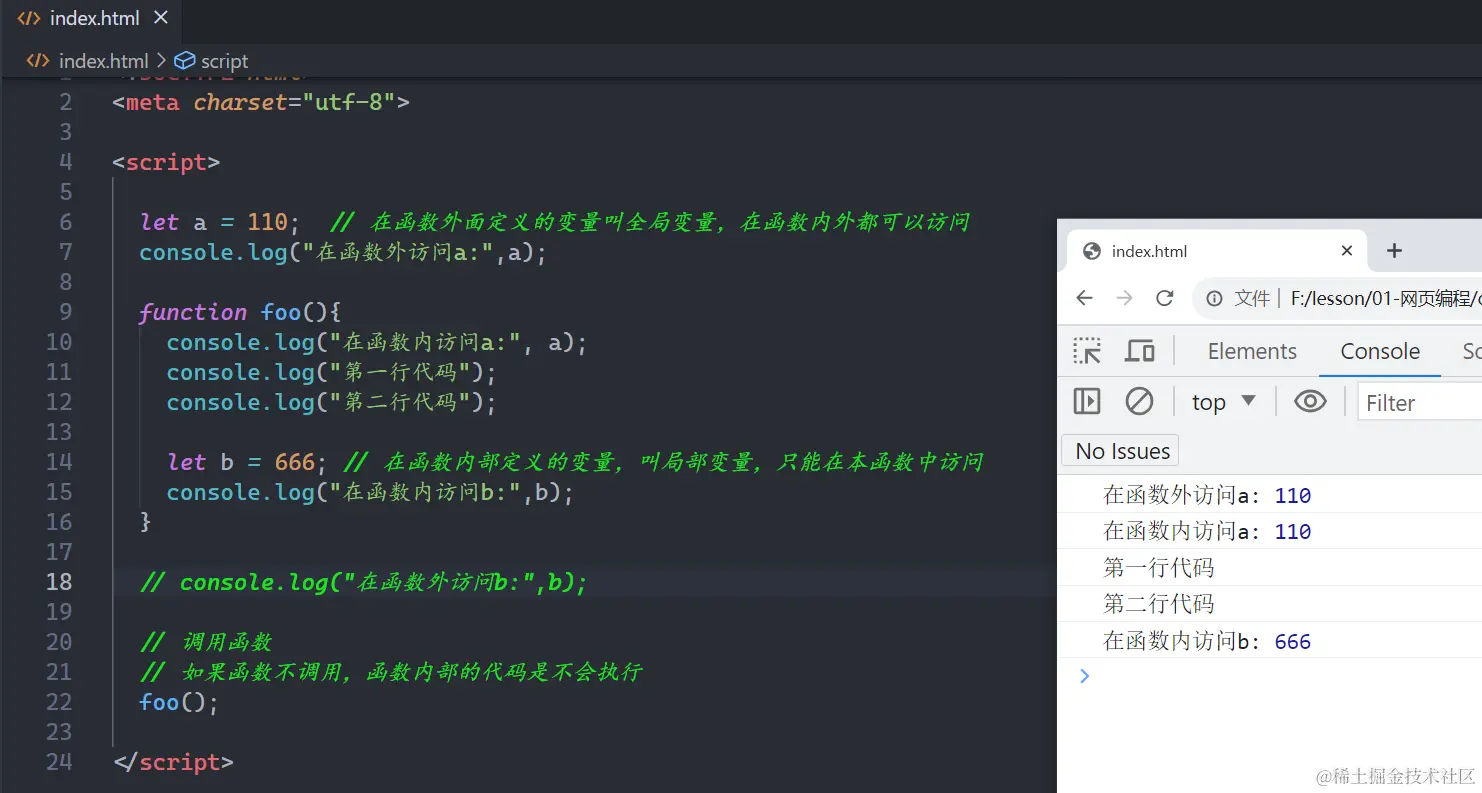Click the console prompt arrow
Image resolution: width=1482 pixels, height=793 pixels.
coord(1085,676)
